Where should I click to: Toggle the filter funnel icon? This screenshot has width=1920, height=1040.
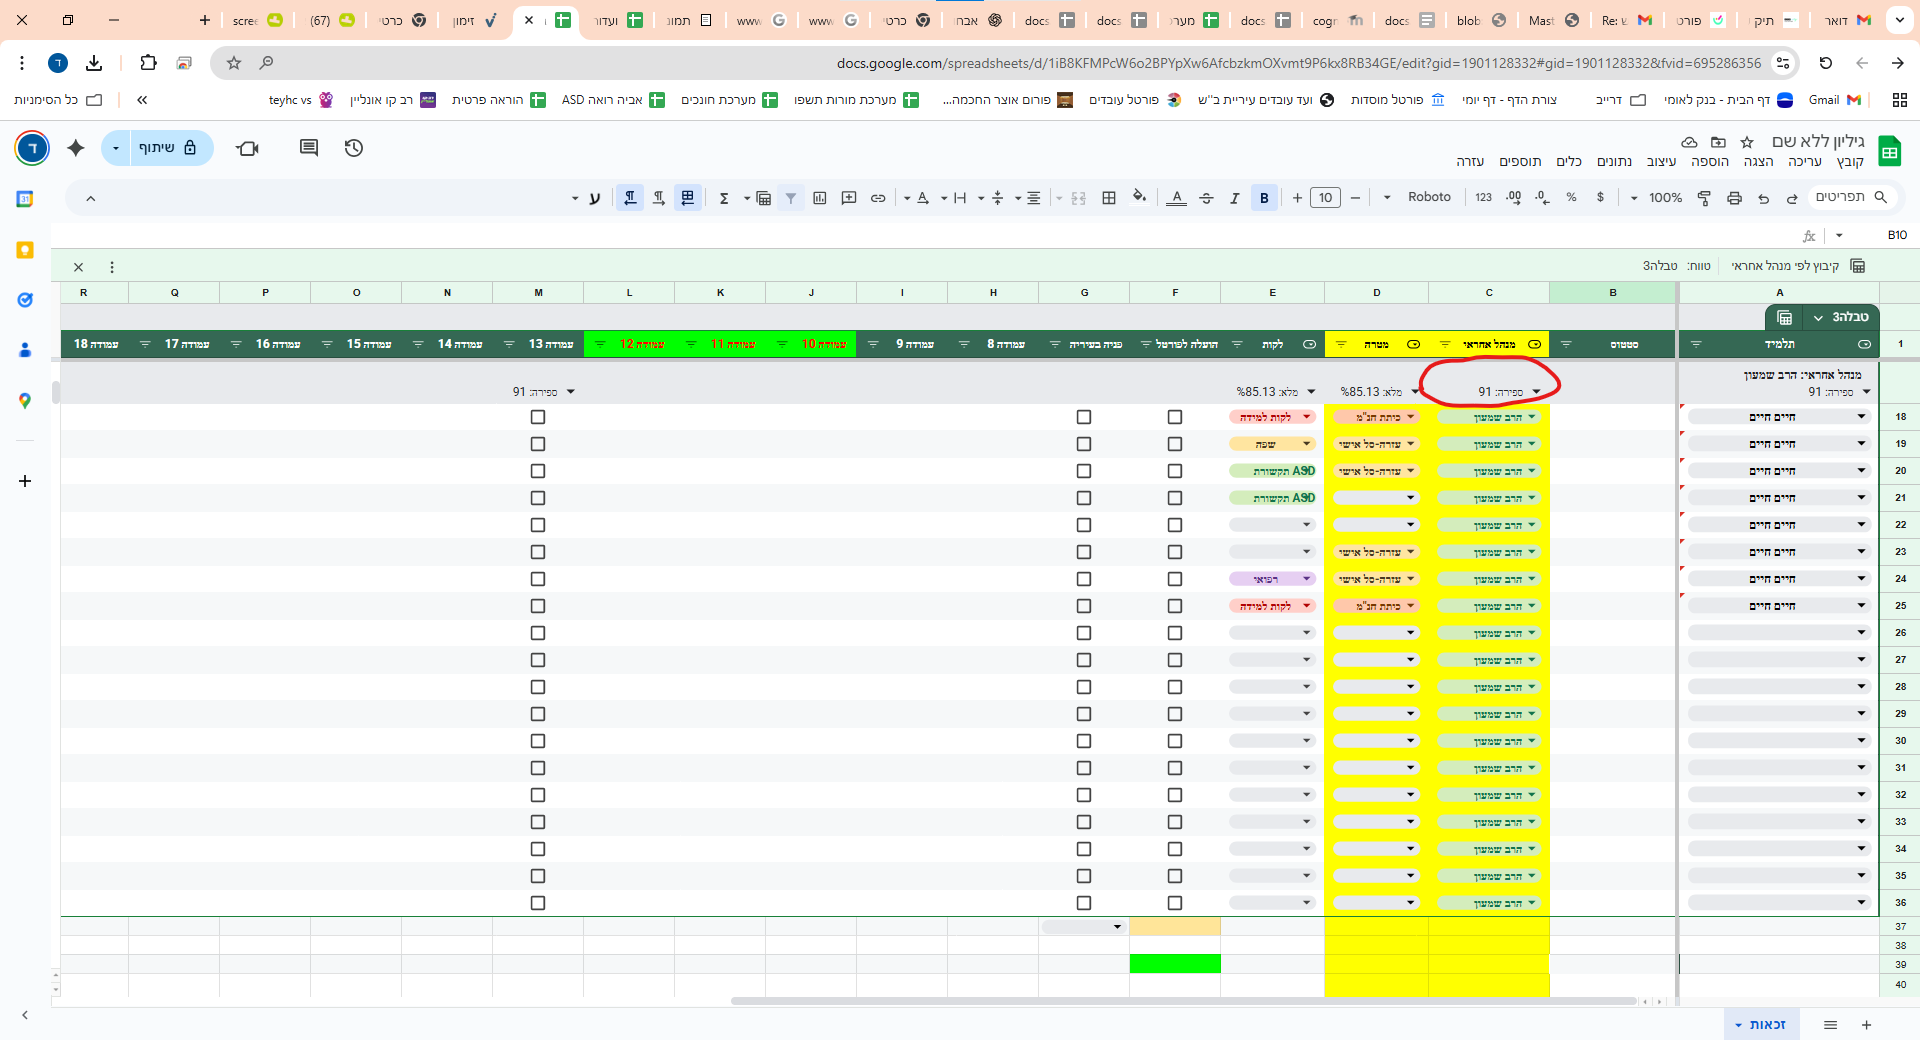(791, 198)
